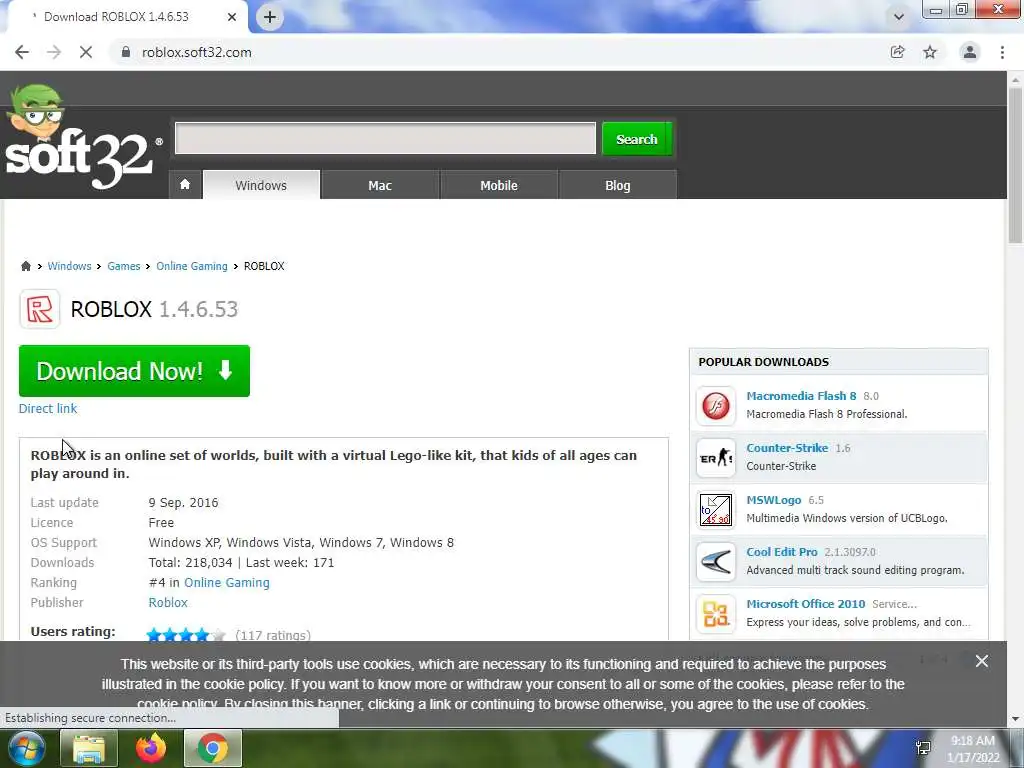
Task: Open Microsoft Office 2010 link
Action: [806, 604]
